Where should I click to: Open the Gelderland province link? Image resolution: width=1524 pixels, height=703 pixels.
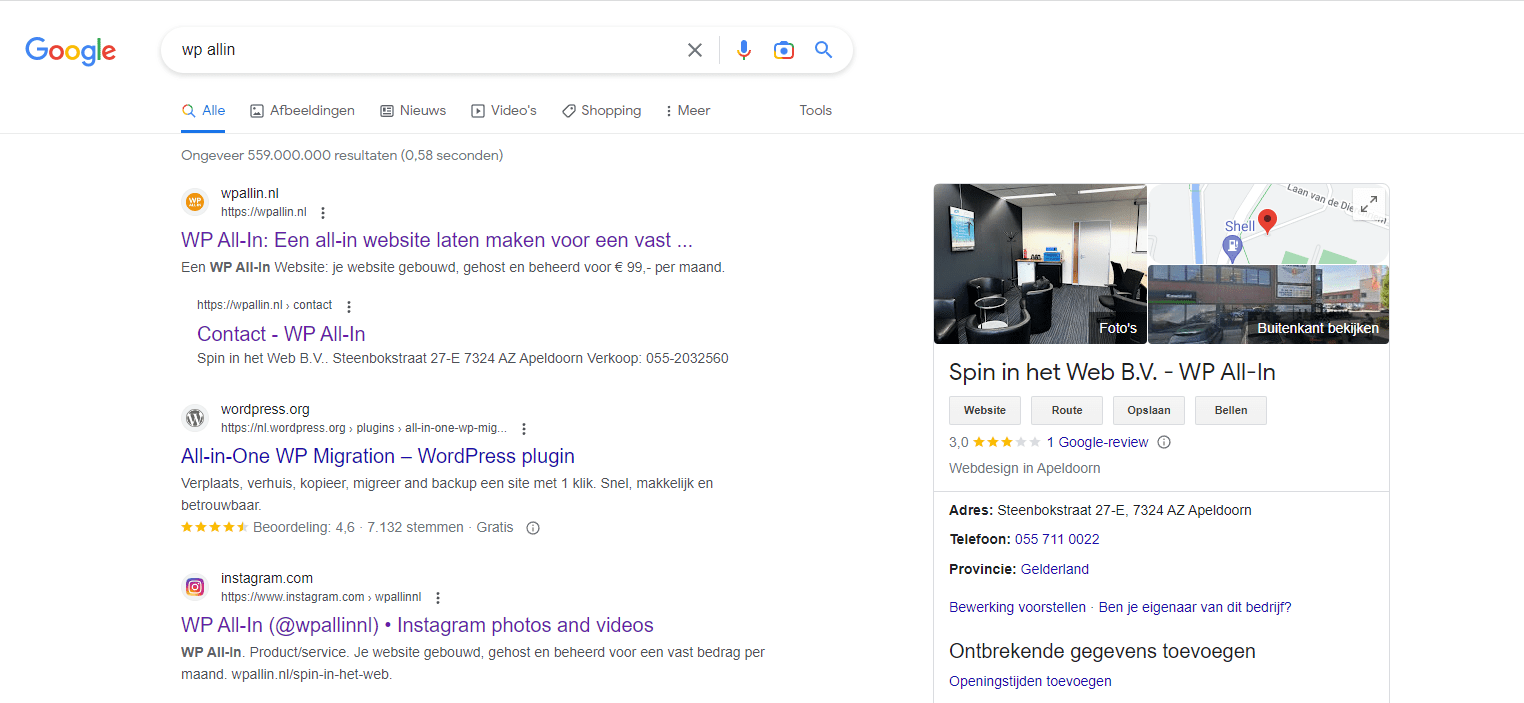pyautogui.click(x=1055, y=569)
